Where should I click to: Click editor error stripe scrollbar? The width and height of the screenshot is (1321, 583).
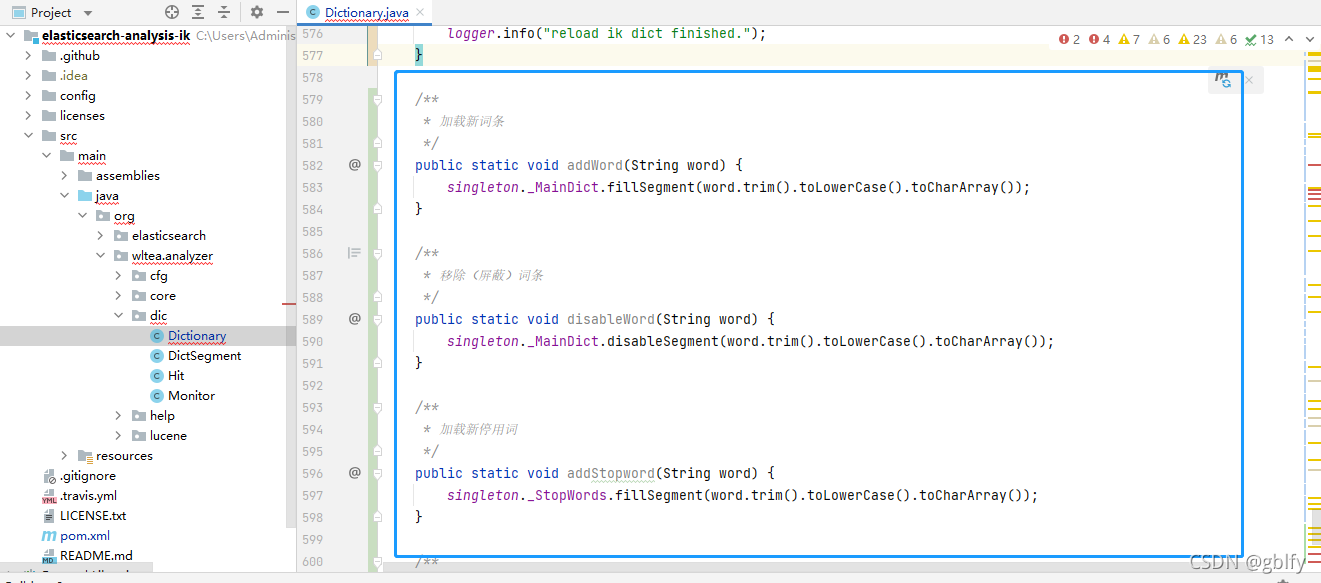(x=1314, y=310)
